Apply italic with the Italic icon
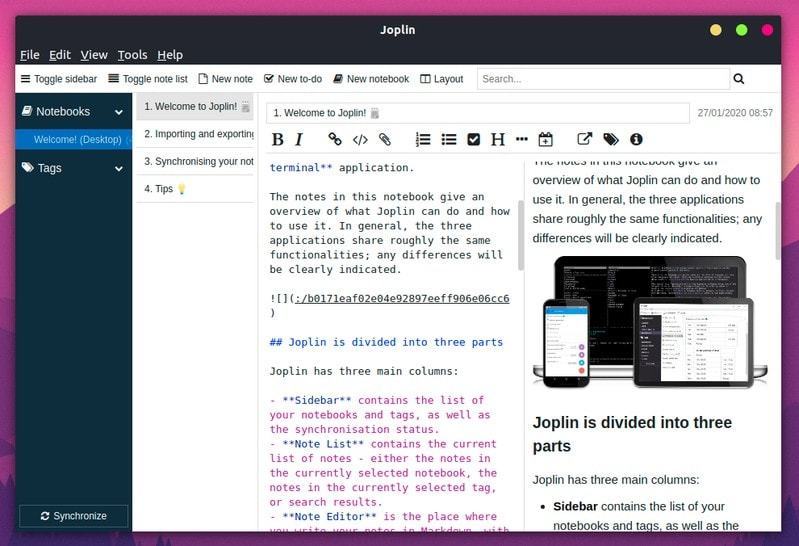 (299, 139)
